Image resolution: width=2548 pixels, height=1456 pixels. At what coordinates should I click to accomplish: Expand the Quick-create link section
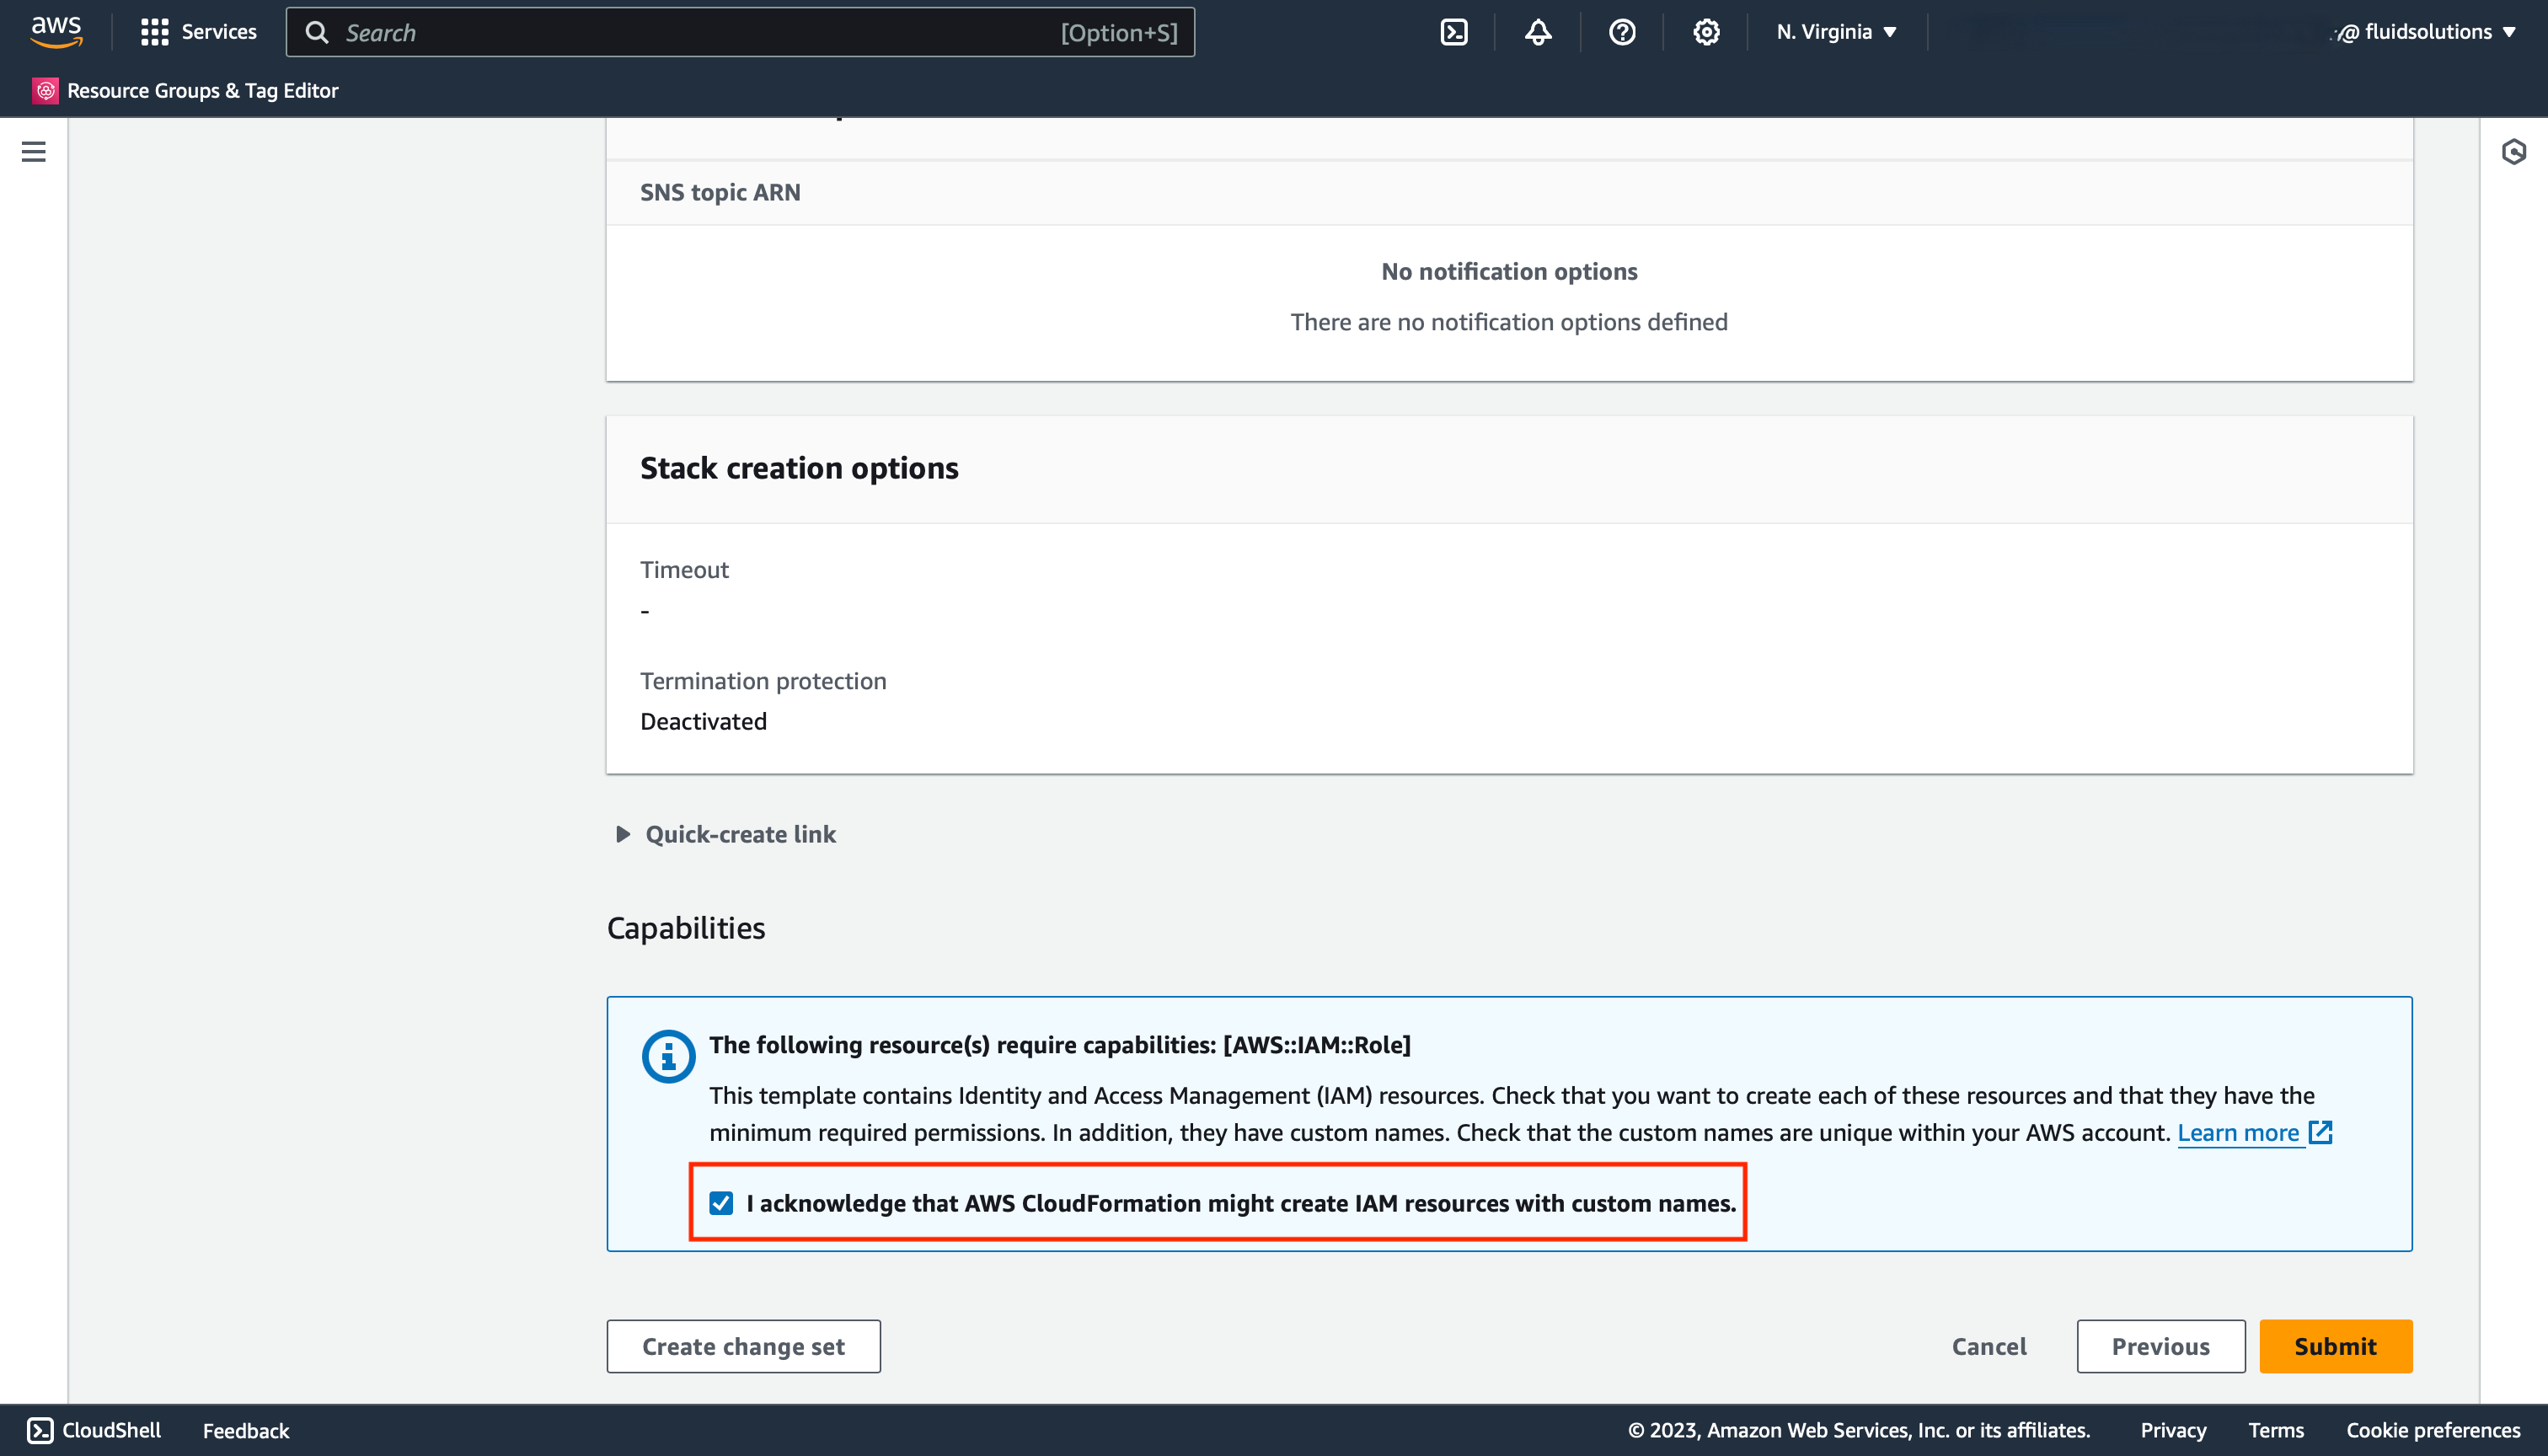(x=725, y=834)
